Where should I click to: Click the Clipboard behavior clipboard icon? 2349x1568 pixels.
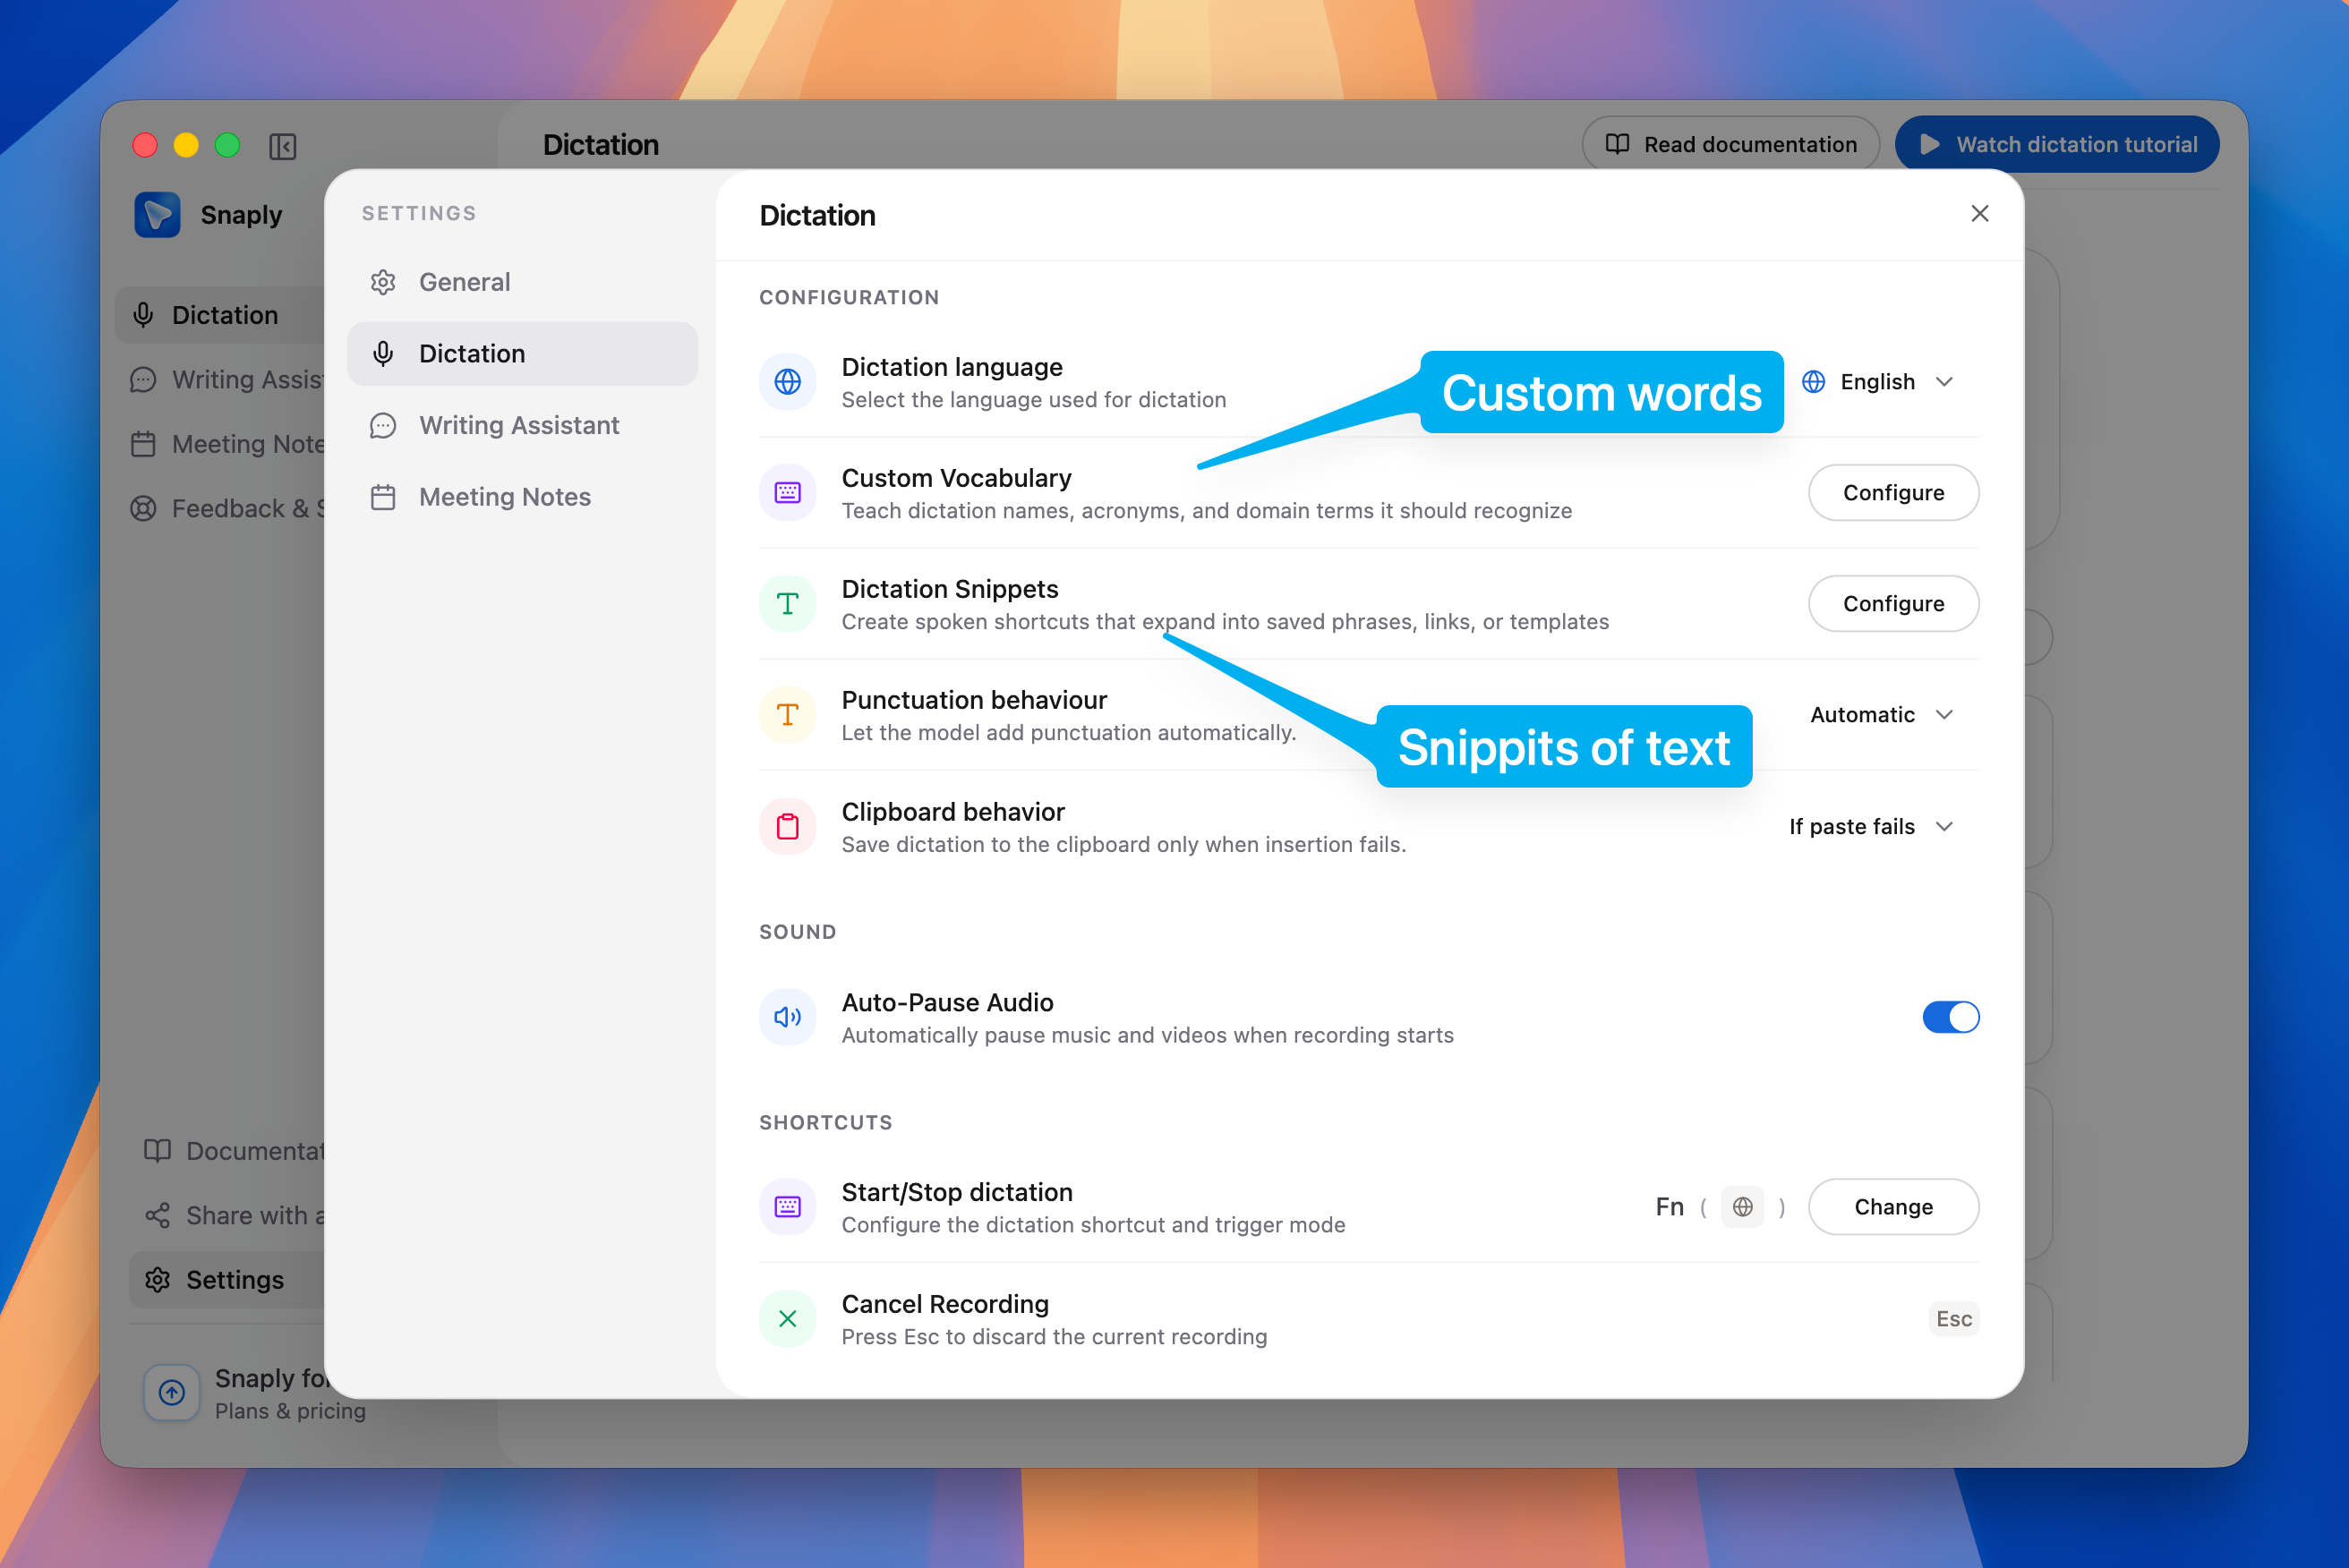[x=788, y=827]
